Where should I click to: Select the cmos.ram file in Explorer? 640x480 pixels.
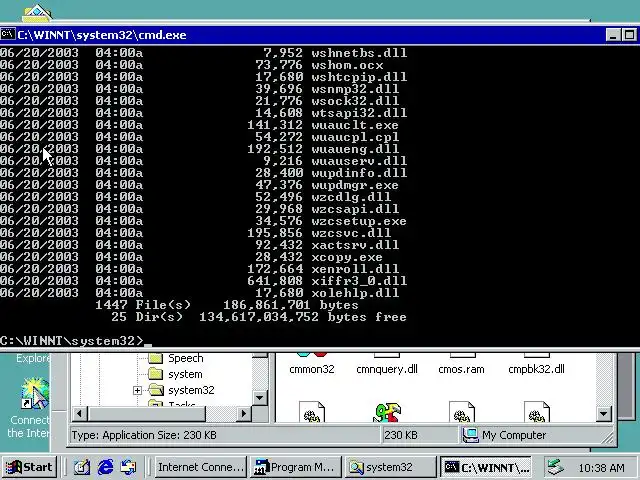click(462, 369)
